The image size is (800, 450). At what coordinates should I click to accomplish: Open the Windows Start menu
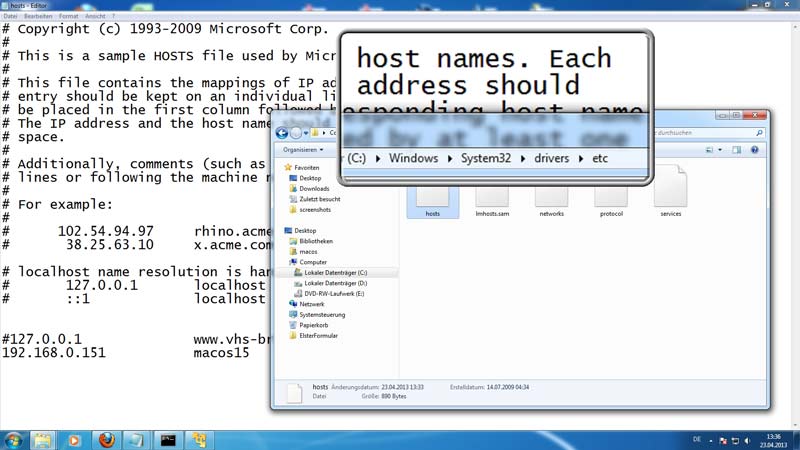[x=13, y=440]
